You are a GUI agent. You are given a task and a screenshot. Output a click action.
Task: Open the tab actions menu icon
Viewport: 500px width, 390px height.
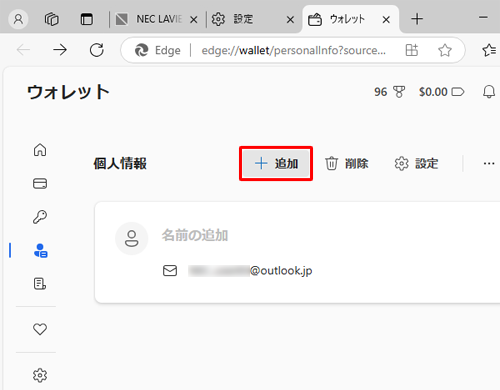click(x=87, y=19)
